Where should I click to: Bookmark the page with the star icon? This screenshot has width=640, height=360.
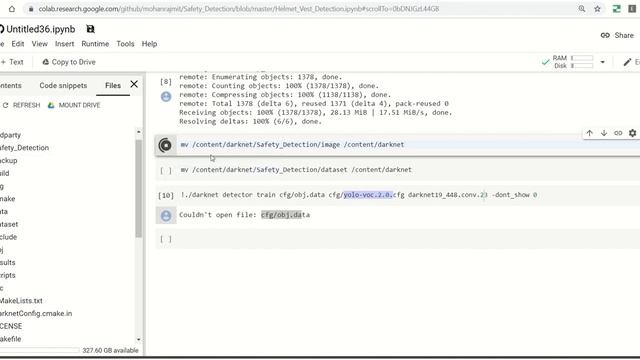[x=598, y=9]
